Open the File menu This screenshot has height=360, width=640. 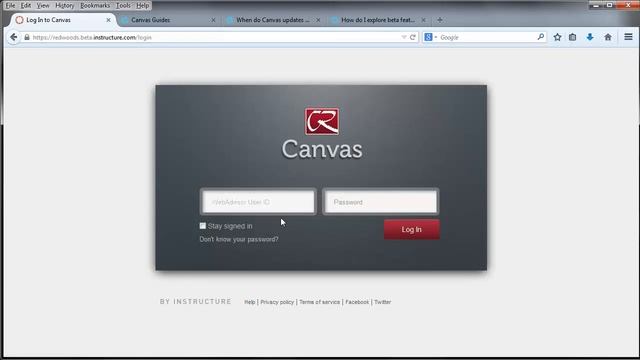10,5
